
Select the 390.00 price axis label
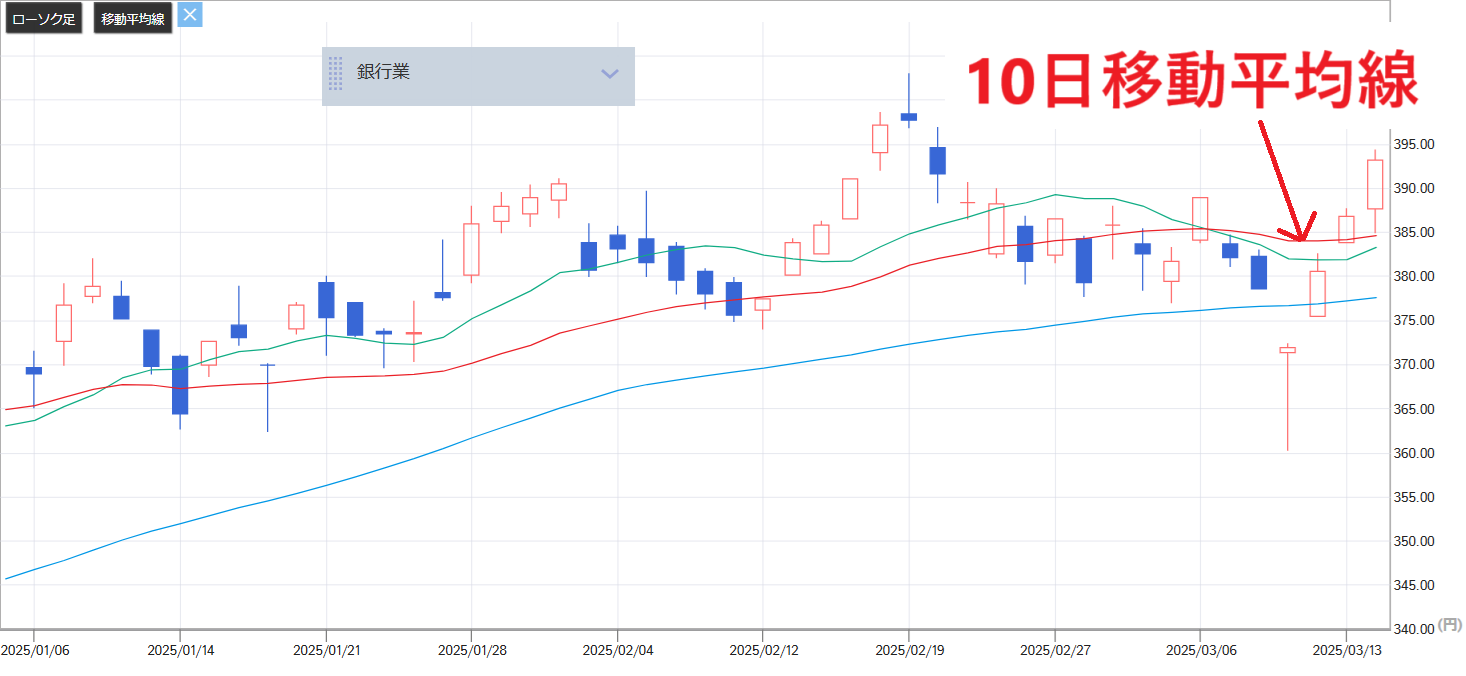click(x=1414, y=189)
